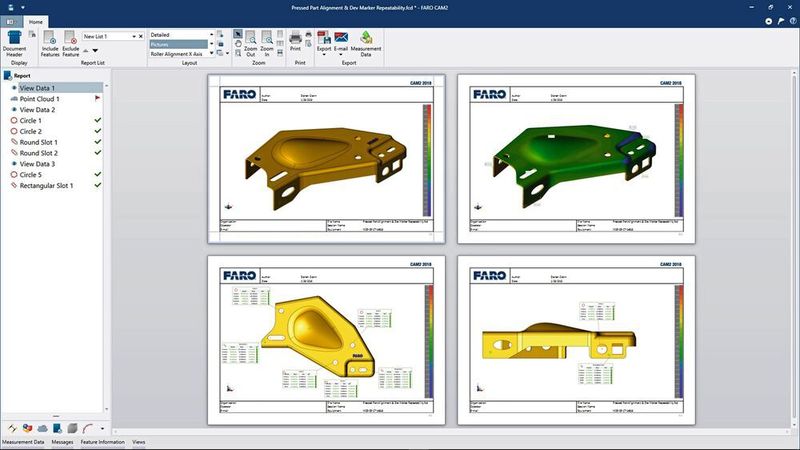Open the side-view report page thumbnail
The width and height of the screenshot is (800, 450).
tap(577, 340)
